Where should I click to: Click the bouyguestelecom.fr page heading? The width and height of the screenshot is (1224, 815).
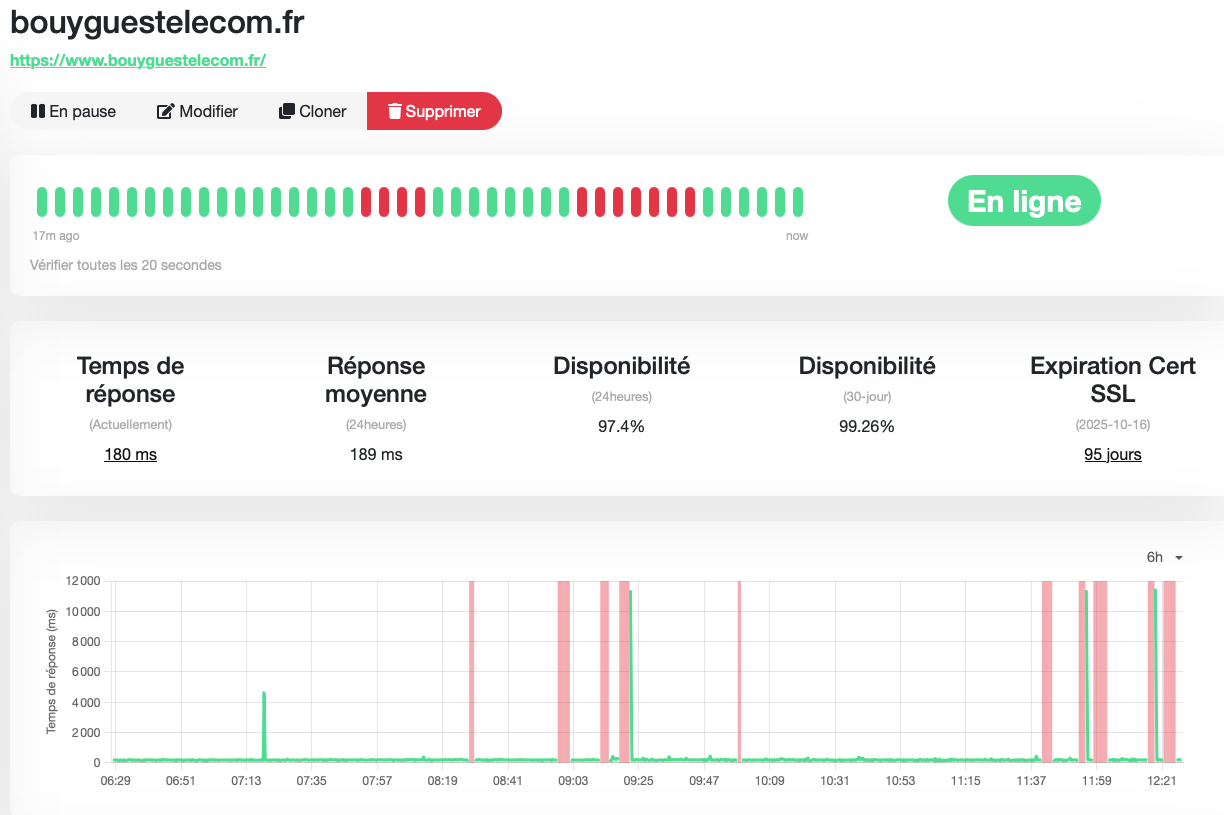click(157, 22)
